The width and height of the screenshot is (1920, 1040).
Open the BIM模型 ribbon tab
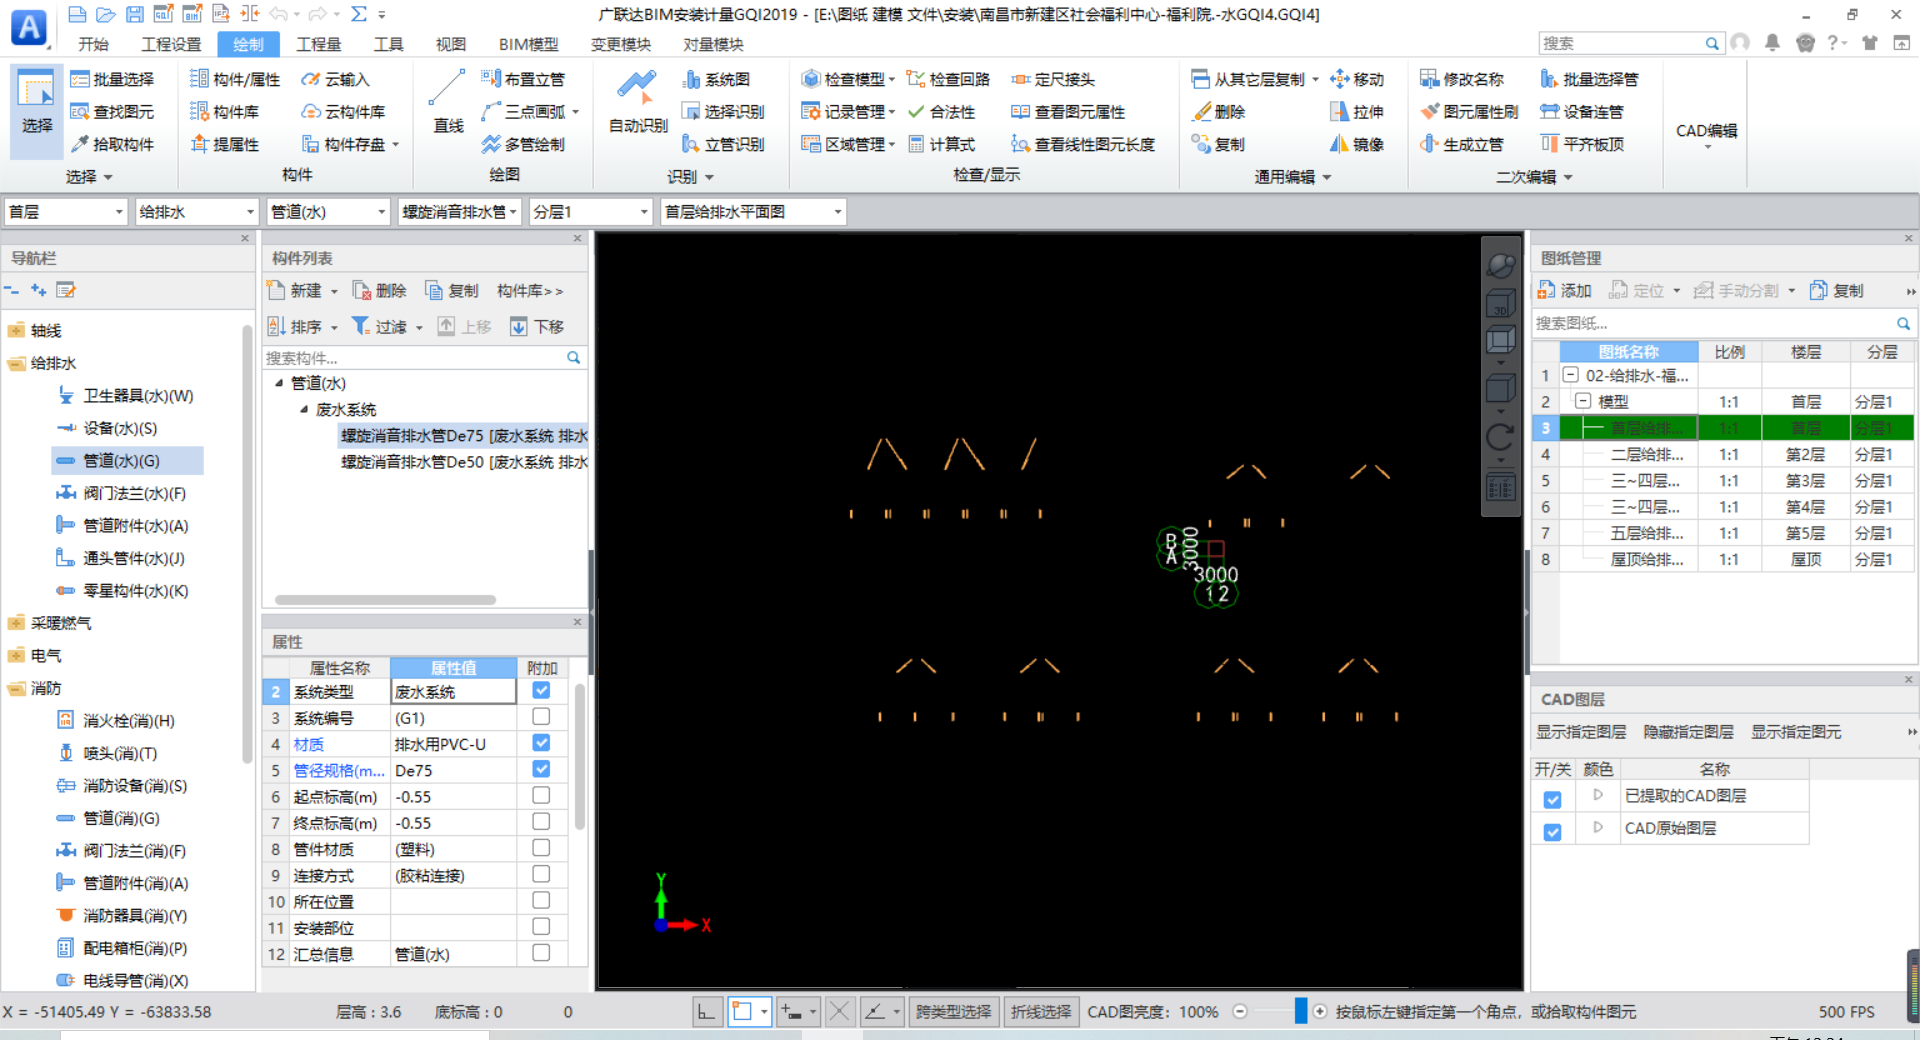pyautogui.click(x=528, y=44)
